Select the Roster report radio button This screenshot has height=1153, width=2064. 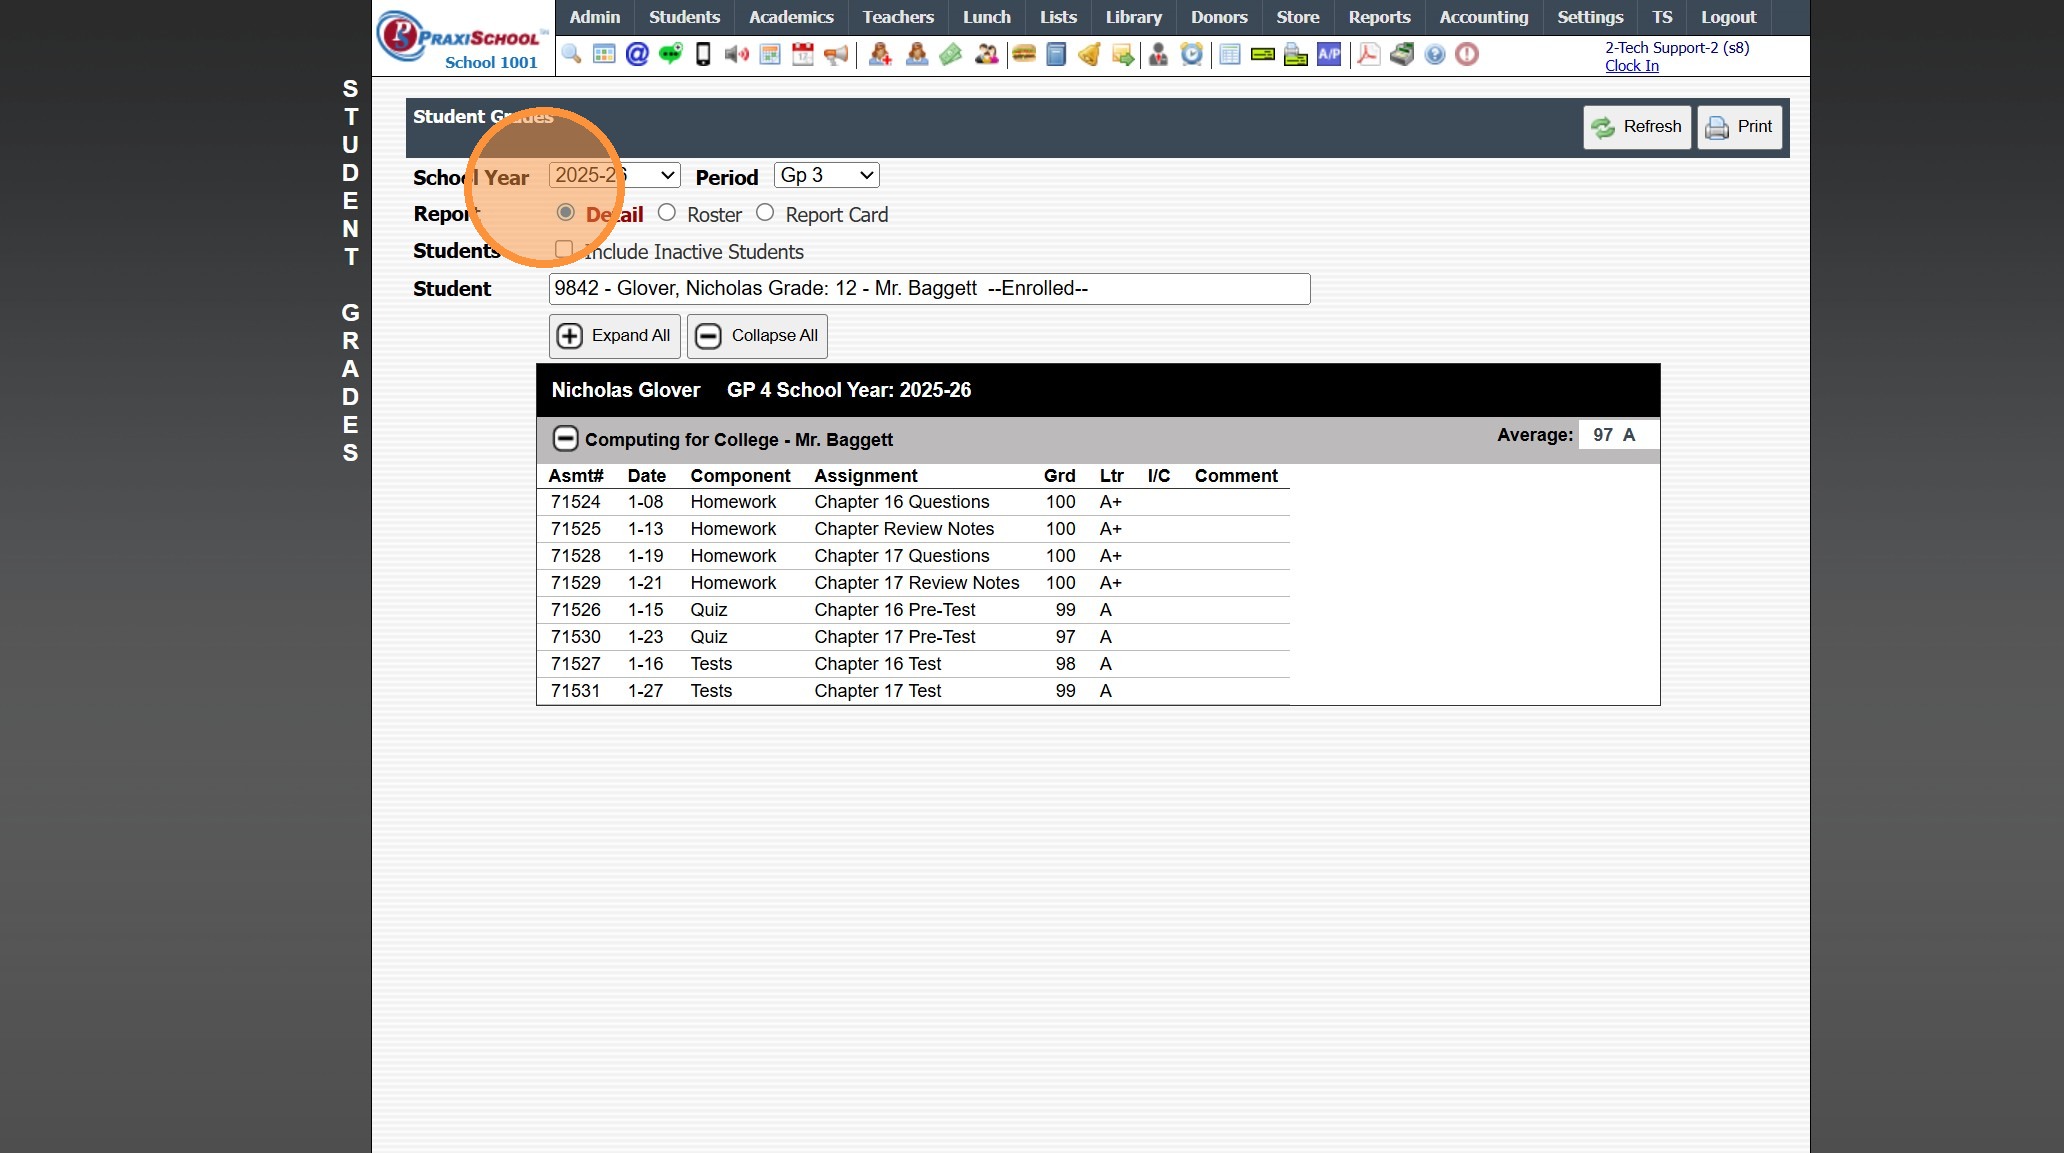pyautogui.click(x=667, y=213)
